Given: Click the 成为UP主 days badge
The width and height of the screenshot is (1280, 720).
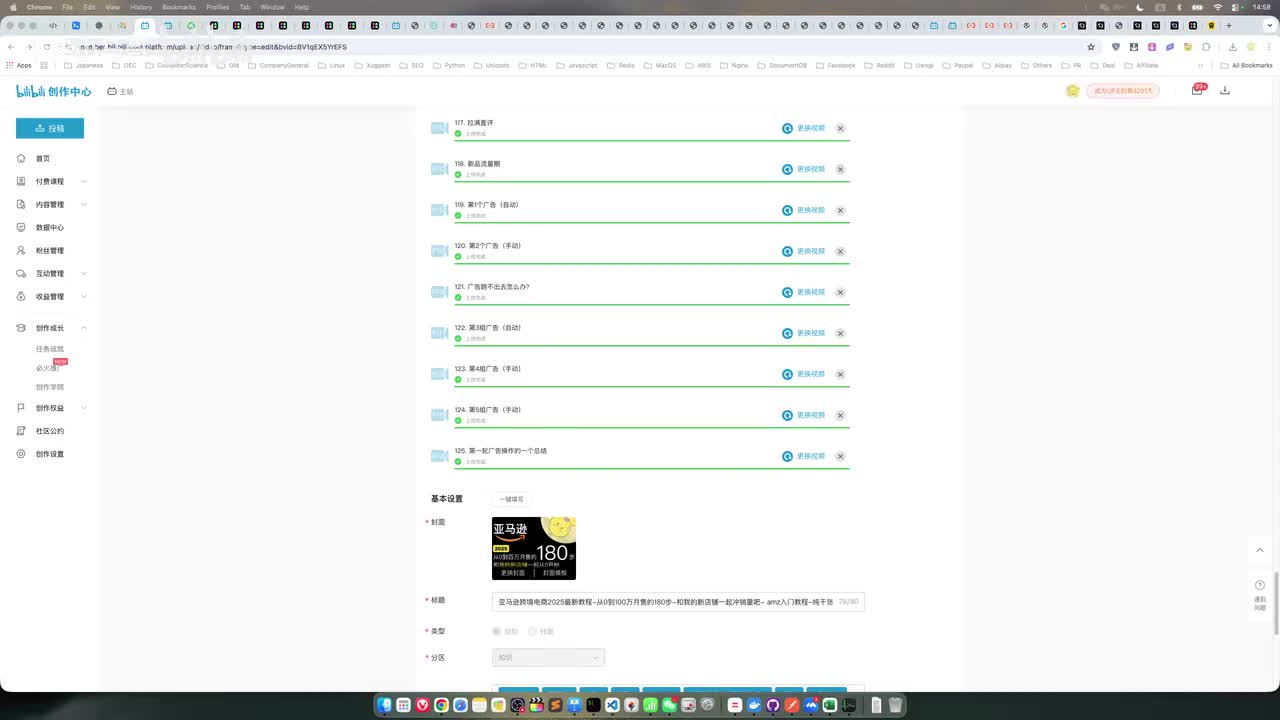Looking at the screenshot, I should [x=1123, y=91].
